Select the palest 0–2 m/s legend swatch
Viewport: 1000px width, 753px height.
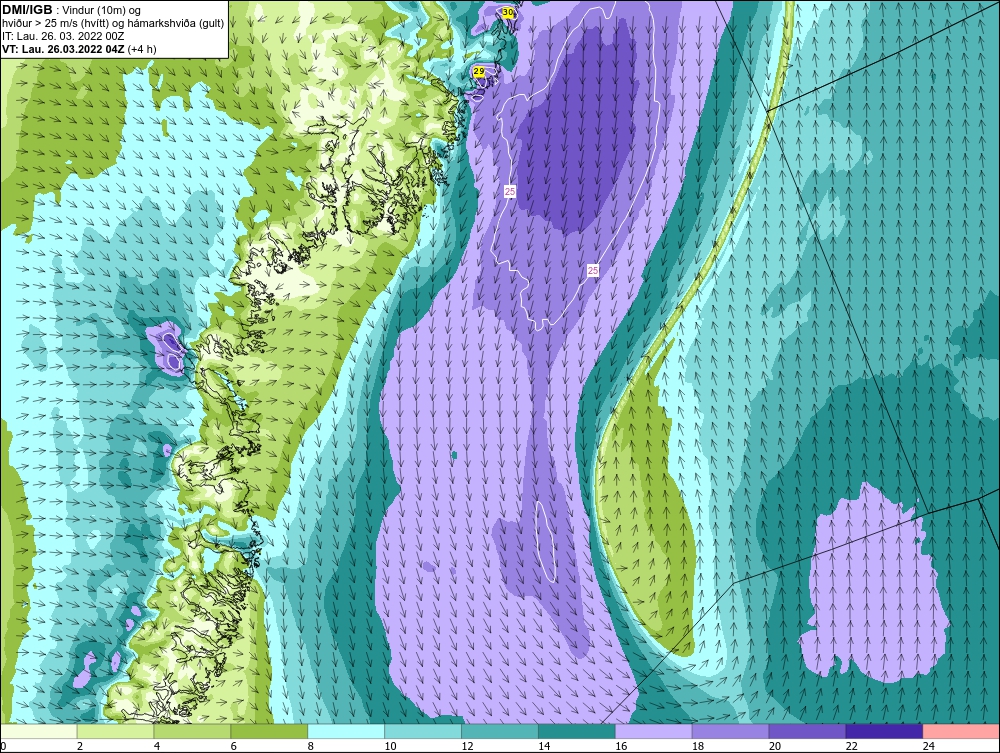pyautogui.click(x=38, y=731)
